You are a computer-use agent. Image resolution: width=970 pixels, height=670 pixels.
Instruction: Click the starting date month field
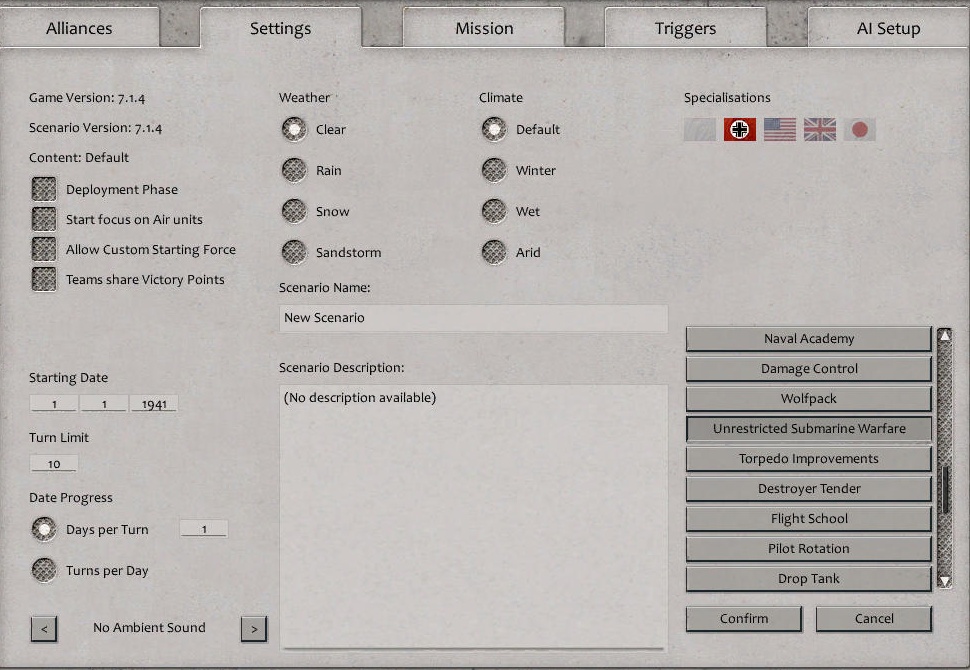(x=104, y=404)
